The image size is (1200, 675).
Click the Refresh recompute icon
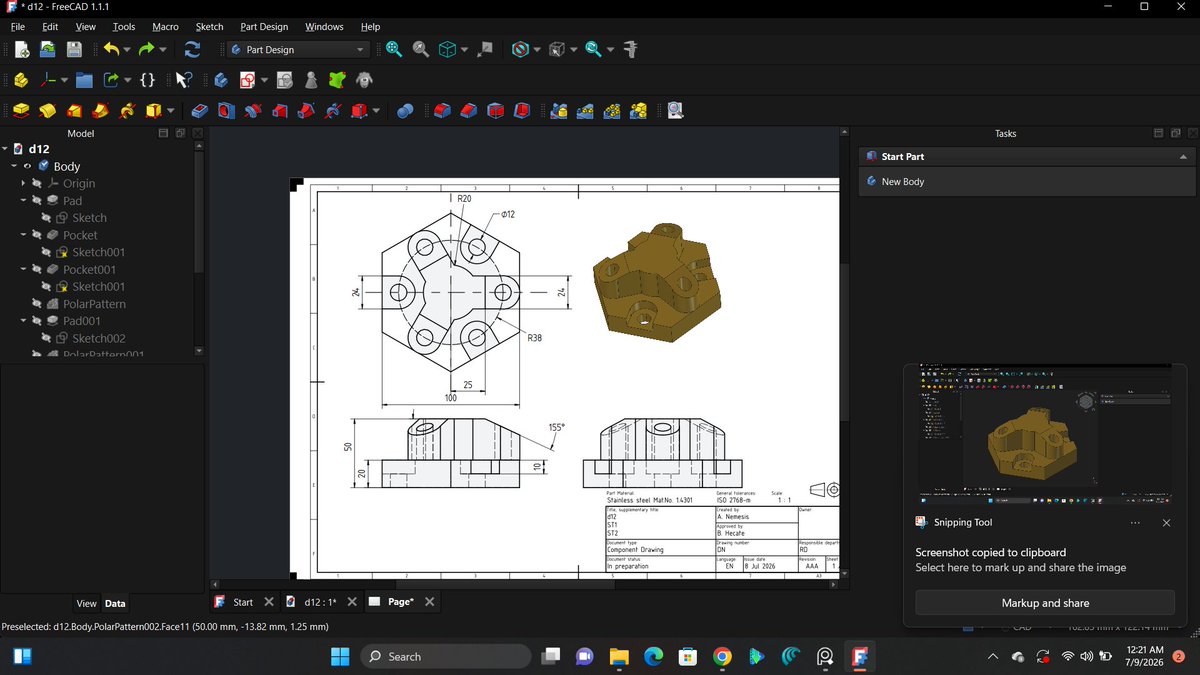click(x=192, y=49)
